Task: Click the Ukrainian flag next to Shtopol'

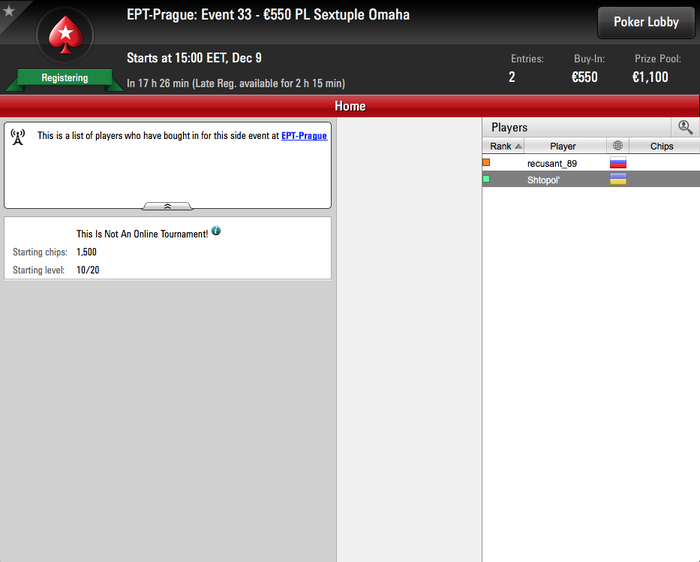Action: click(618, 179)
